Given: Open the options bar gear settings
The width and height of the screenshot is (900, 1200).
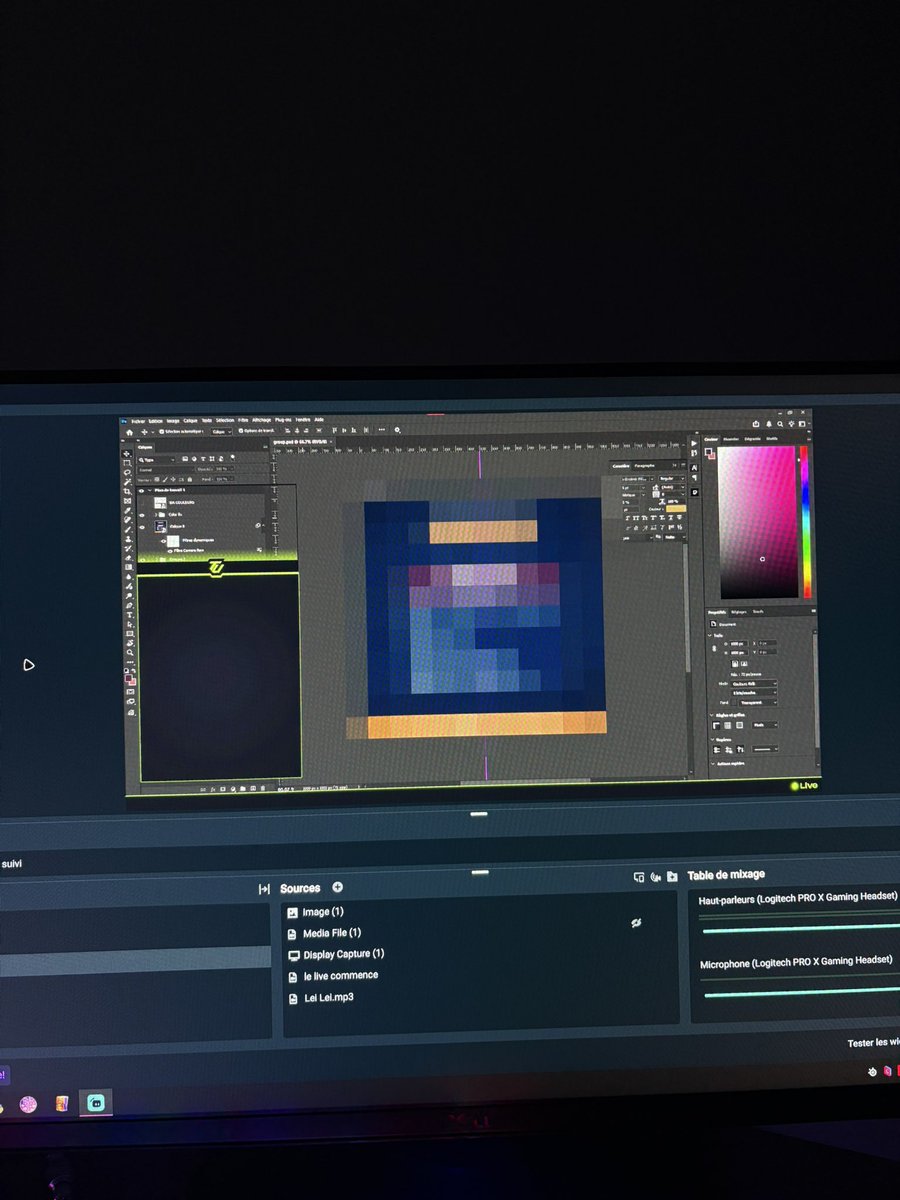Looking at the screenshot, I should tap(397, 430).
